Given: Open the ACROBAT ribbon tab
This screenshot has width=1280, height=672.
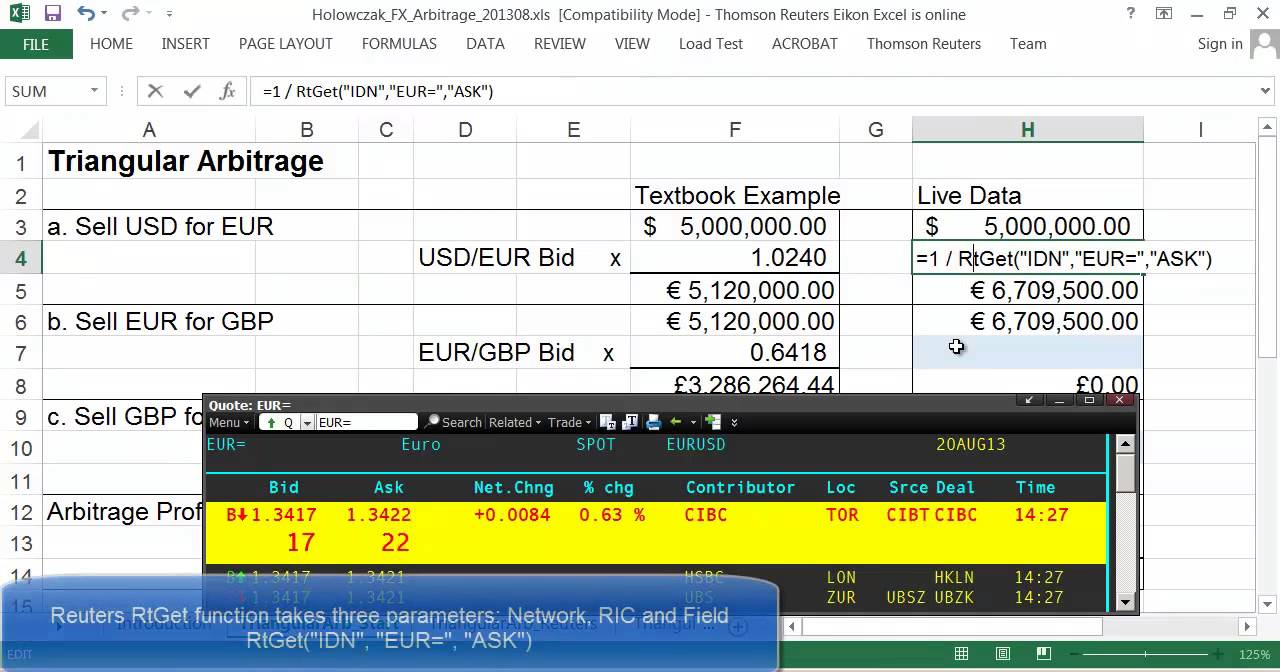Looking at the screenshot, I should click(805, 44).
